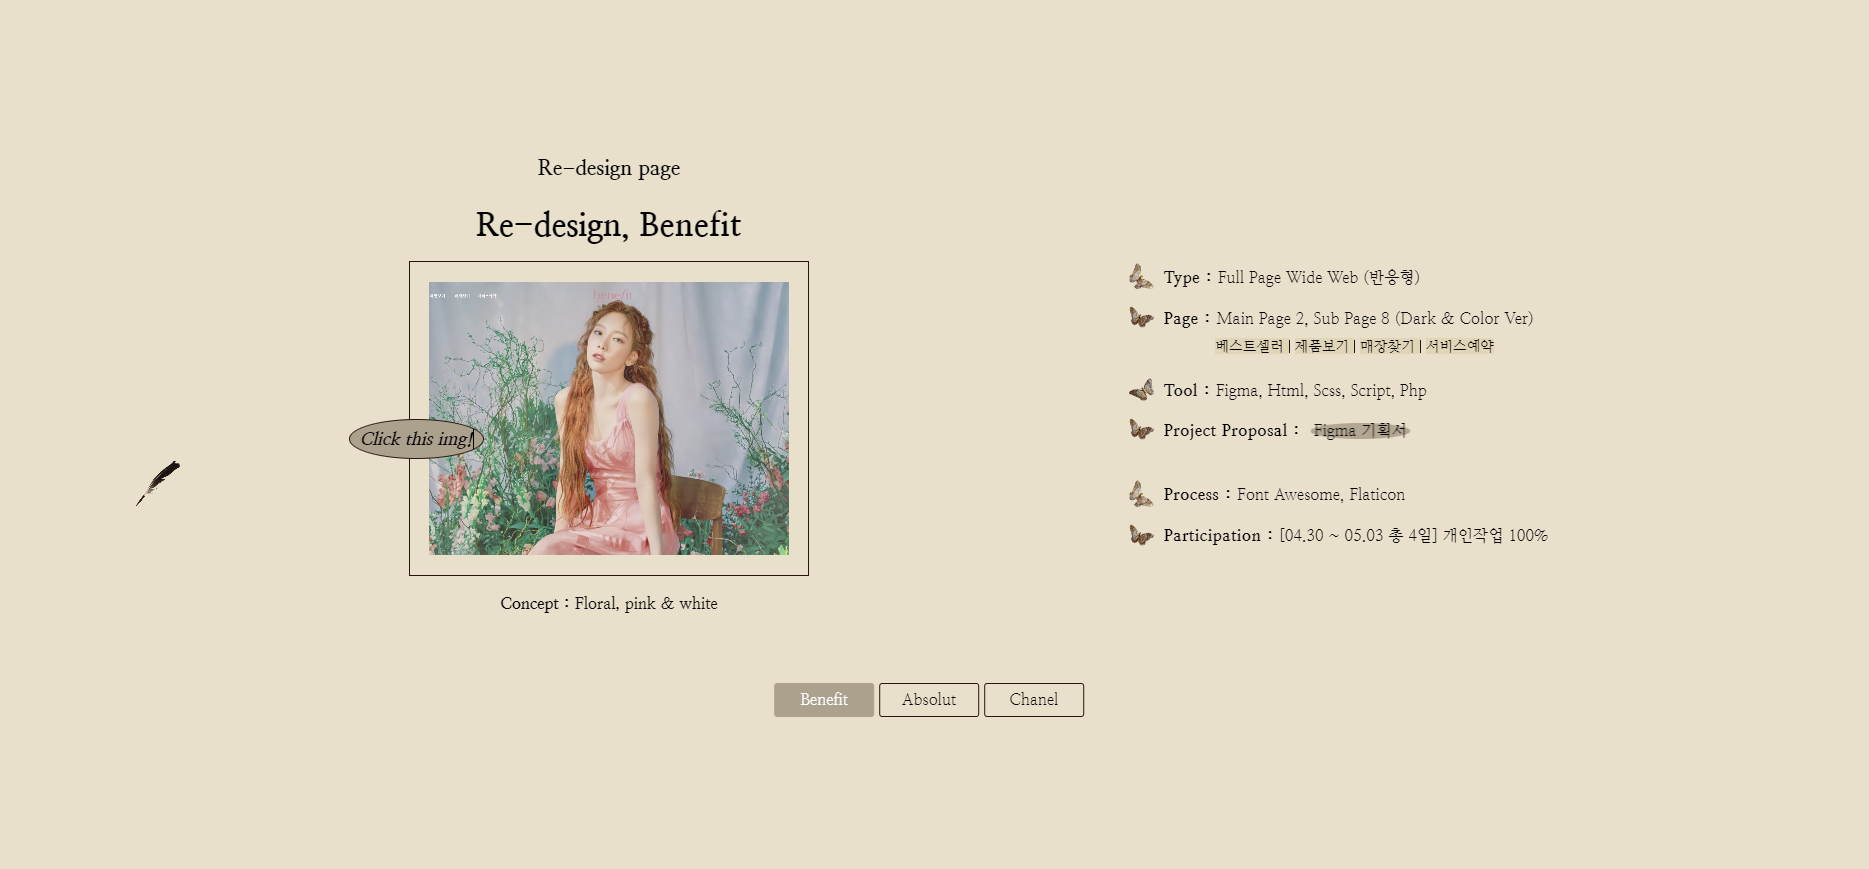Click the 'Re-design page' subtitle
Image resolution: width=1869 pixels, height=869 pixels.
[609, 168]
